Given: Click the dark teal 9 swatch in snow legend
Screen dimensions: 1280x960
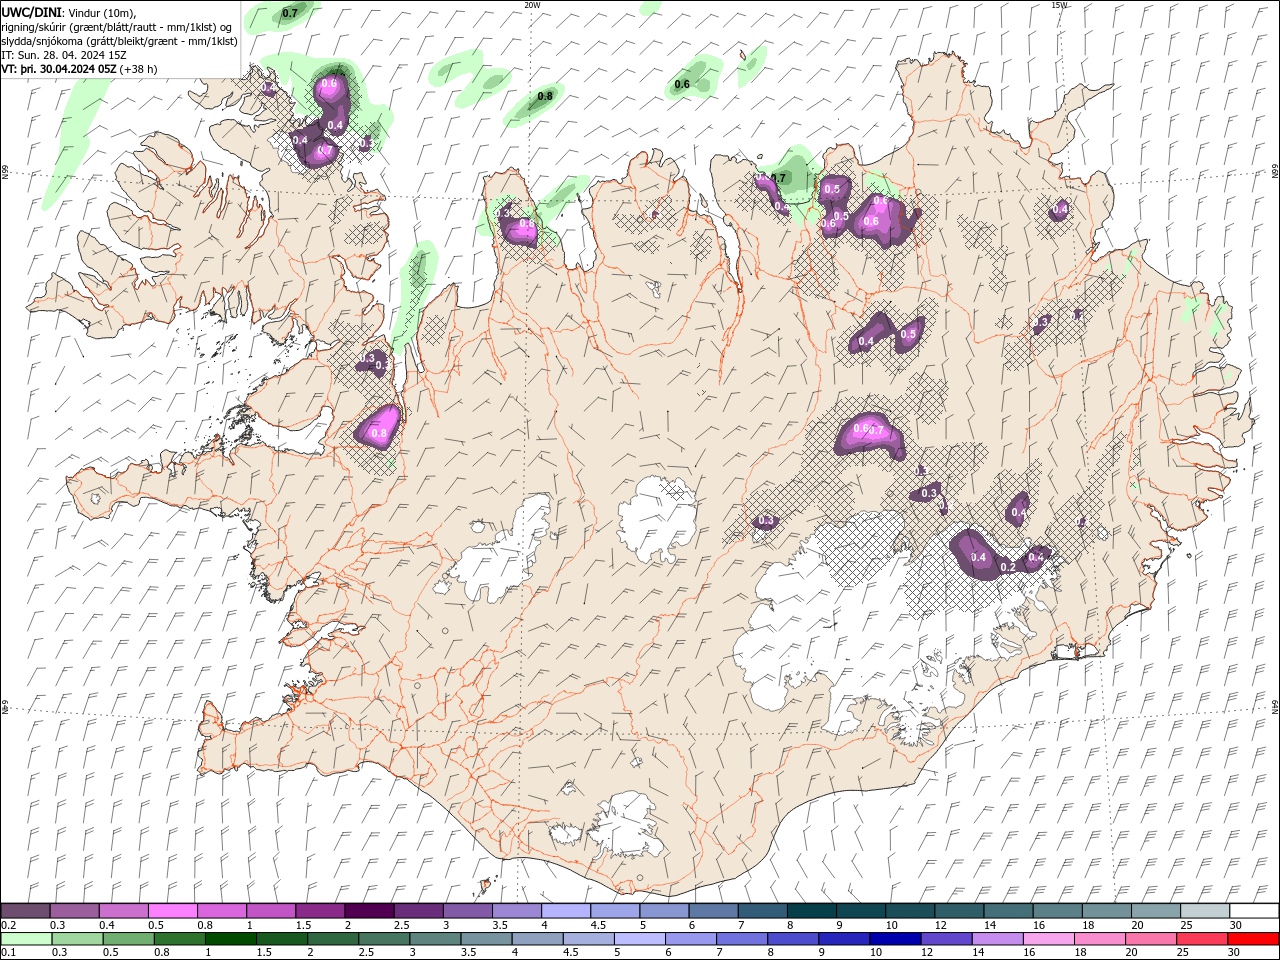Looking at the screenshot, I should pos(810,911).
